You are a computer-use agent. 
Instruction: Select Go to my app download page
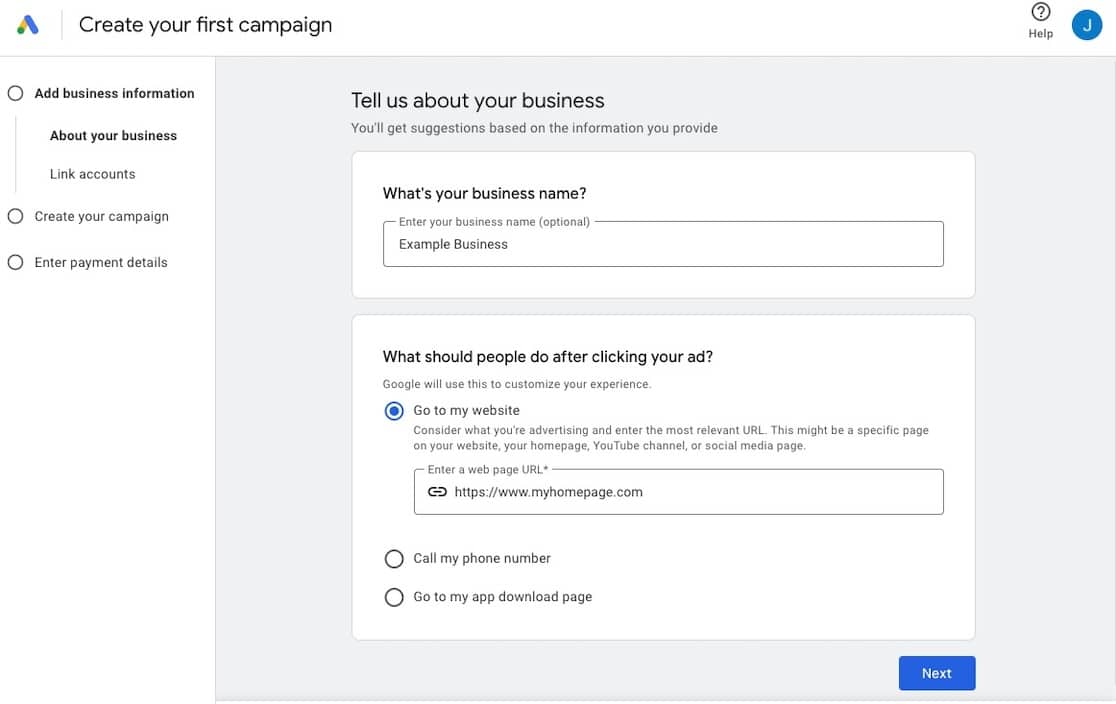tap(394, 597)
